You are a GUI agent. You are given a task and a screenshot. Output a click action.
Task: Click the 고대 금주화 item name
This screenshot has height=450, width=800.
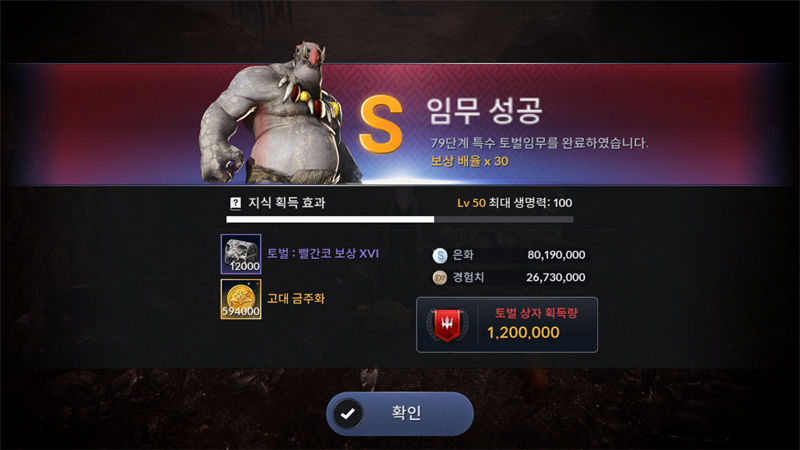click(296, 298)
